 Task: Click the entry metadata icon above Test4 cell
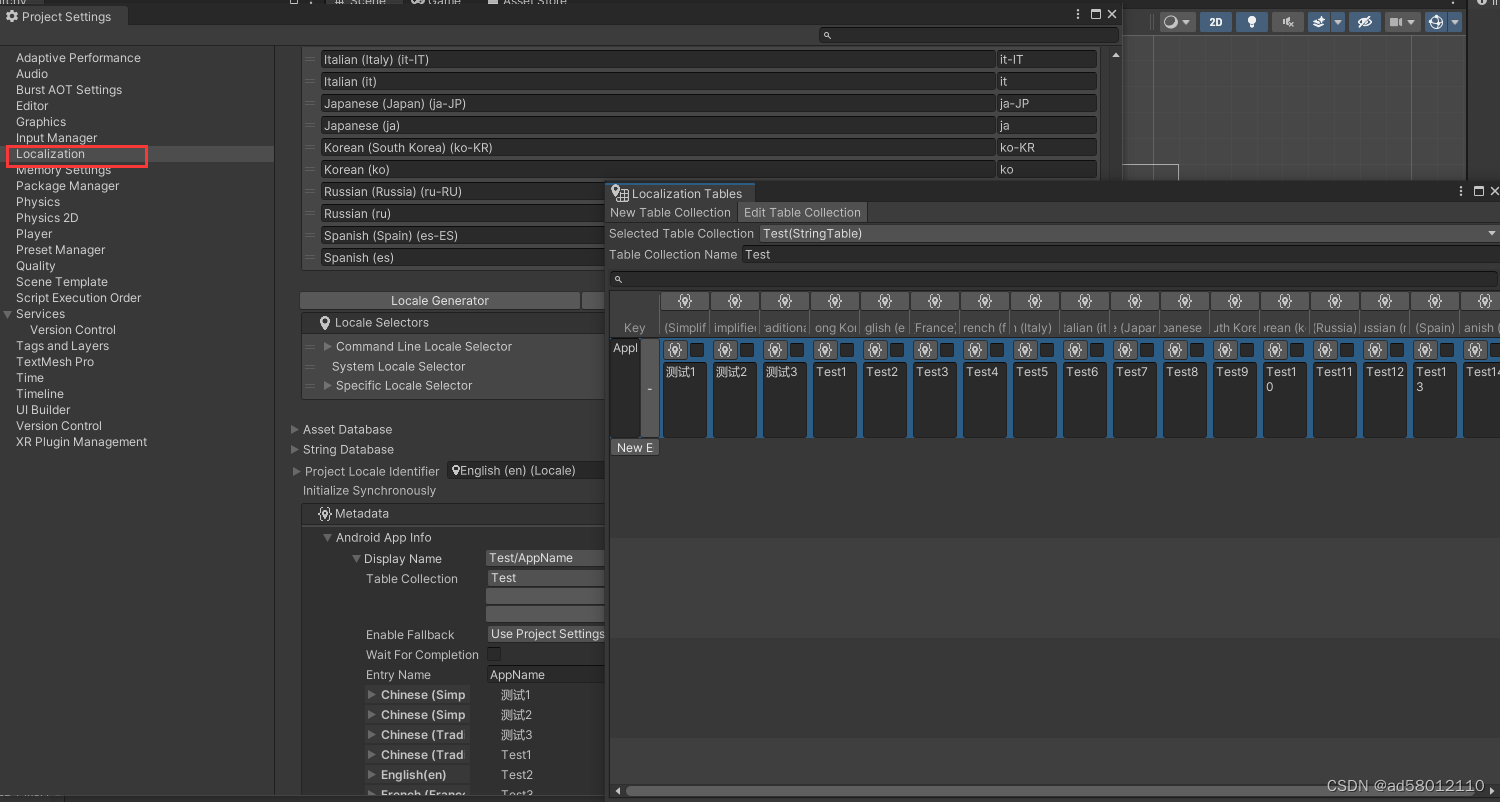click(x=975, y=350)
